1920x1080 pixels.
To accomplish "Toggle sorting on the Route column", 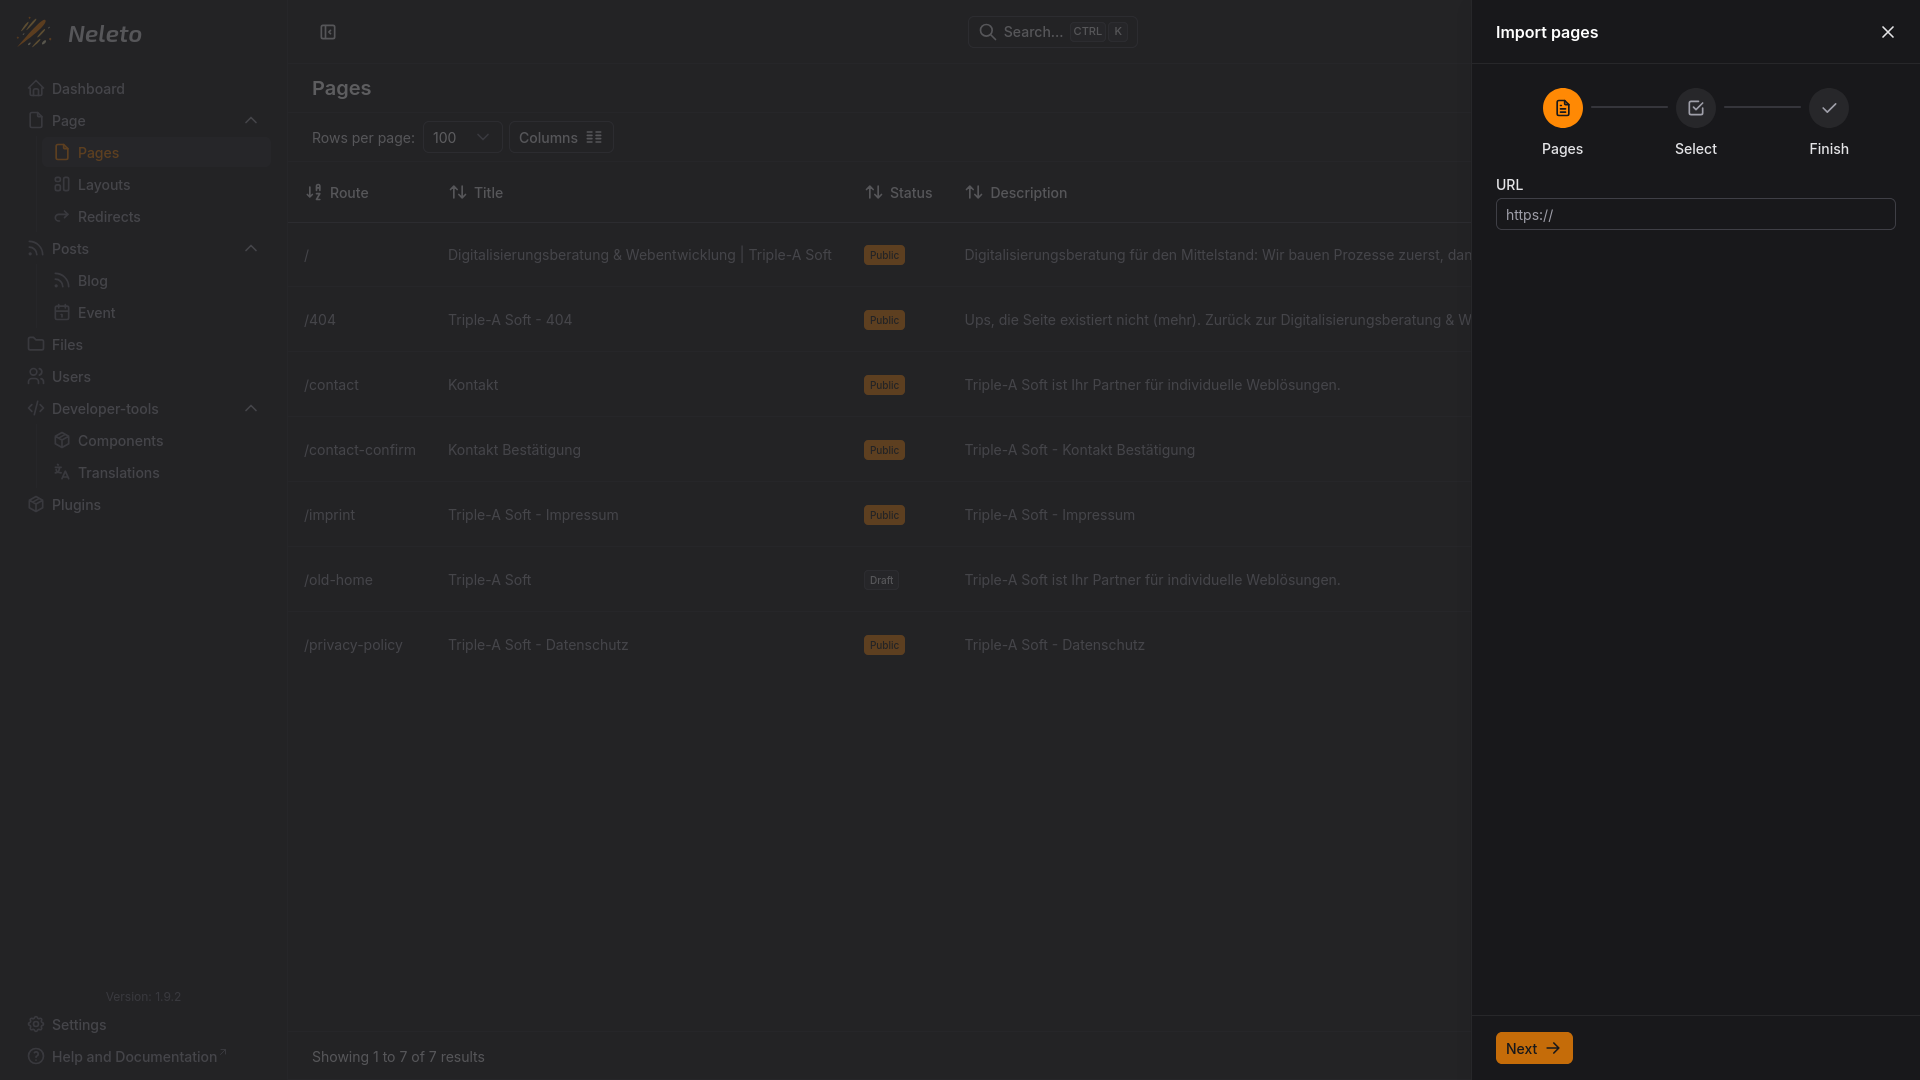I will pos(313,192).
